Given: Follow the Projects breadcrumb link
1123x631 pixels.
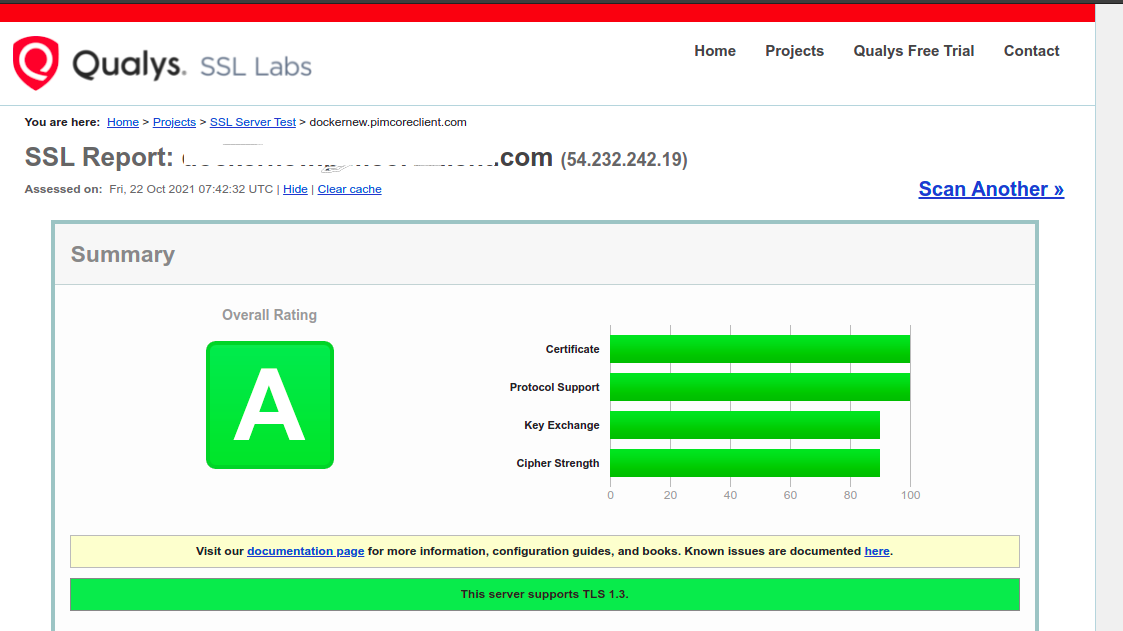Looking at the screenshot, I should pos(174,122).
